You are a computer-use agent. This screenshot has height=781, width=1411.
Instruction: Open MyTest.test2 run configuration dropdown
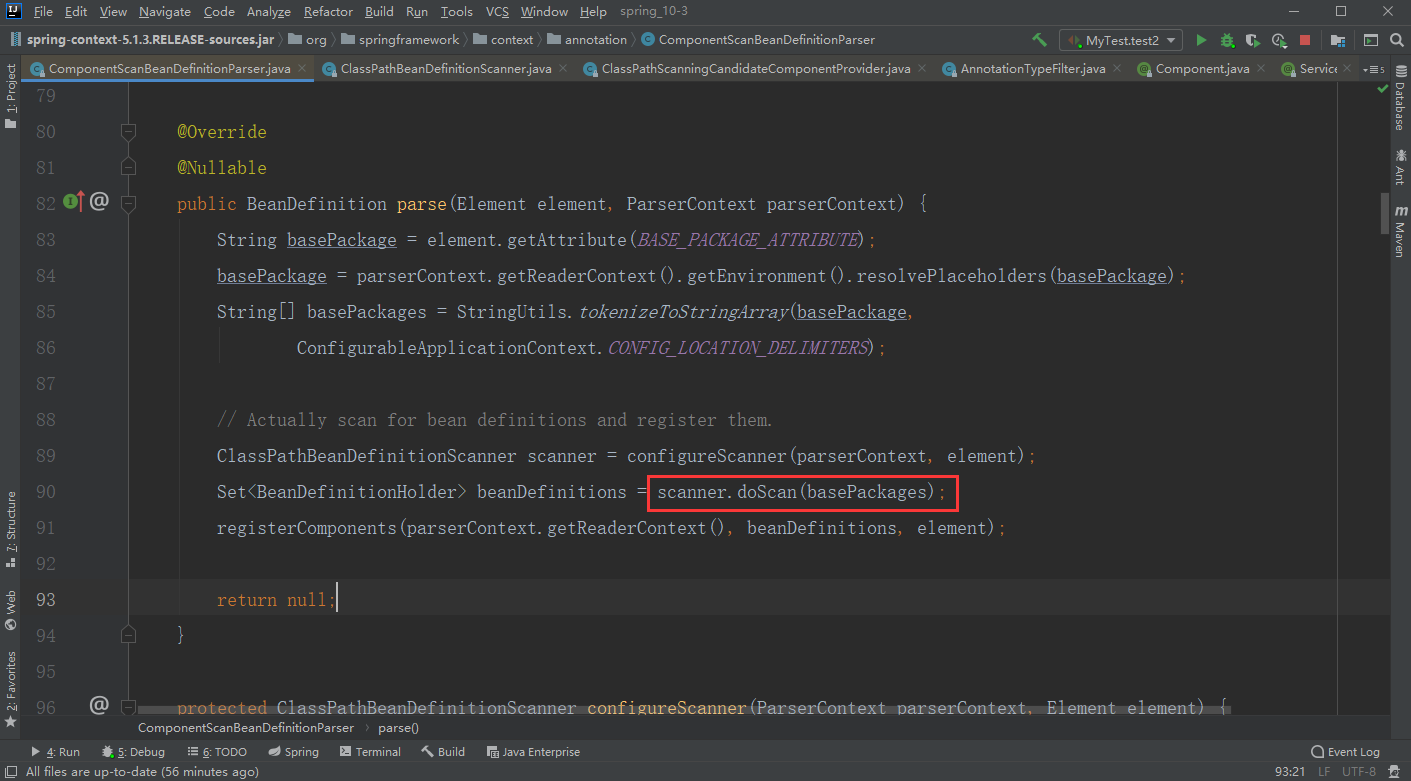[x=1121, y=40]
